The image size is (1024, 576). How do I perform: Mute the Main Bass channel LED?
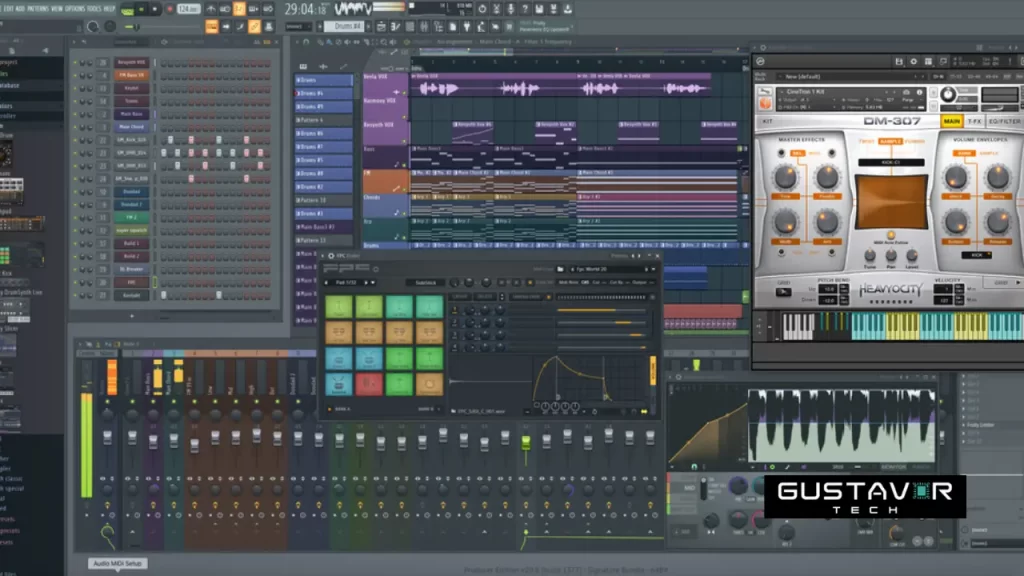click(75, 114)
